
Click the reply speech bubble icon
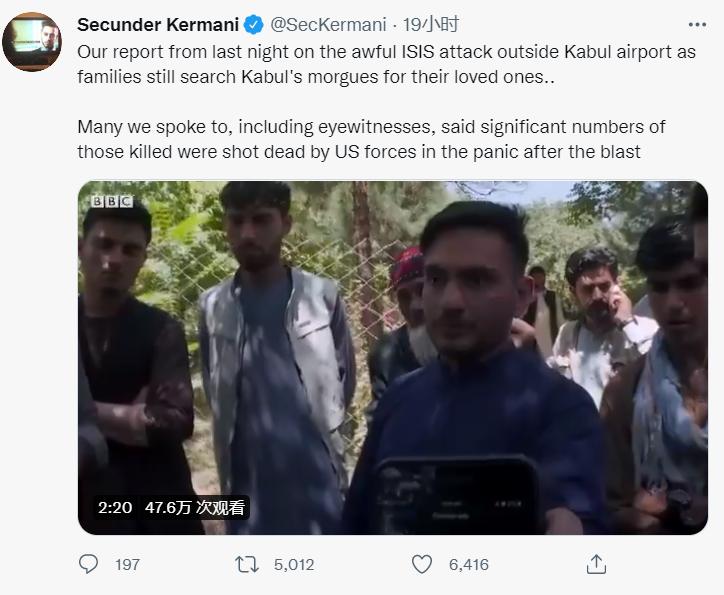pyautogui.click(x=89, y=564)
